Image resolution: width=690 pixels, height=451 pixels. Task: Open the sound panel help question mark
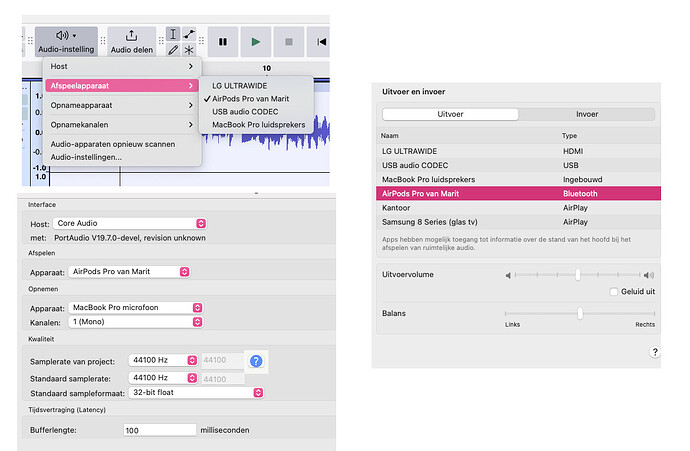pos(655,352)
